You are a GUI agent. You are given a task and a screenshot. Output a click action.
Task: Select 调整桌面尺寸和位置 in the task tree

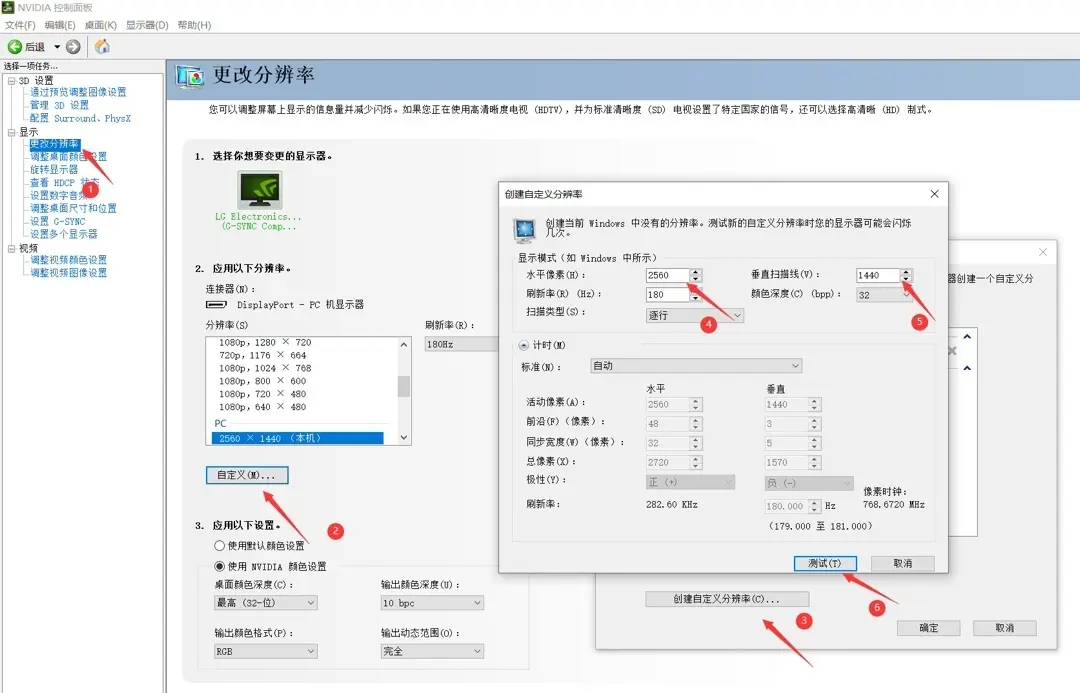(73, 208)
